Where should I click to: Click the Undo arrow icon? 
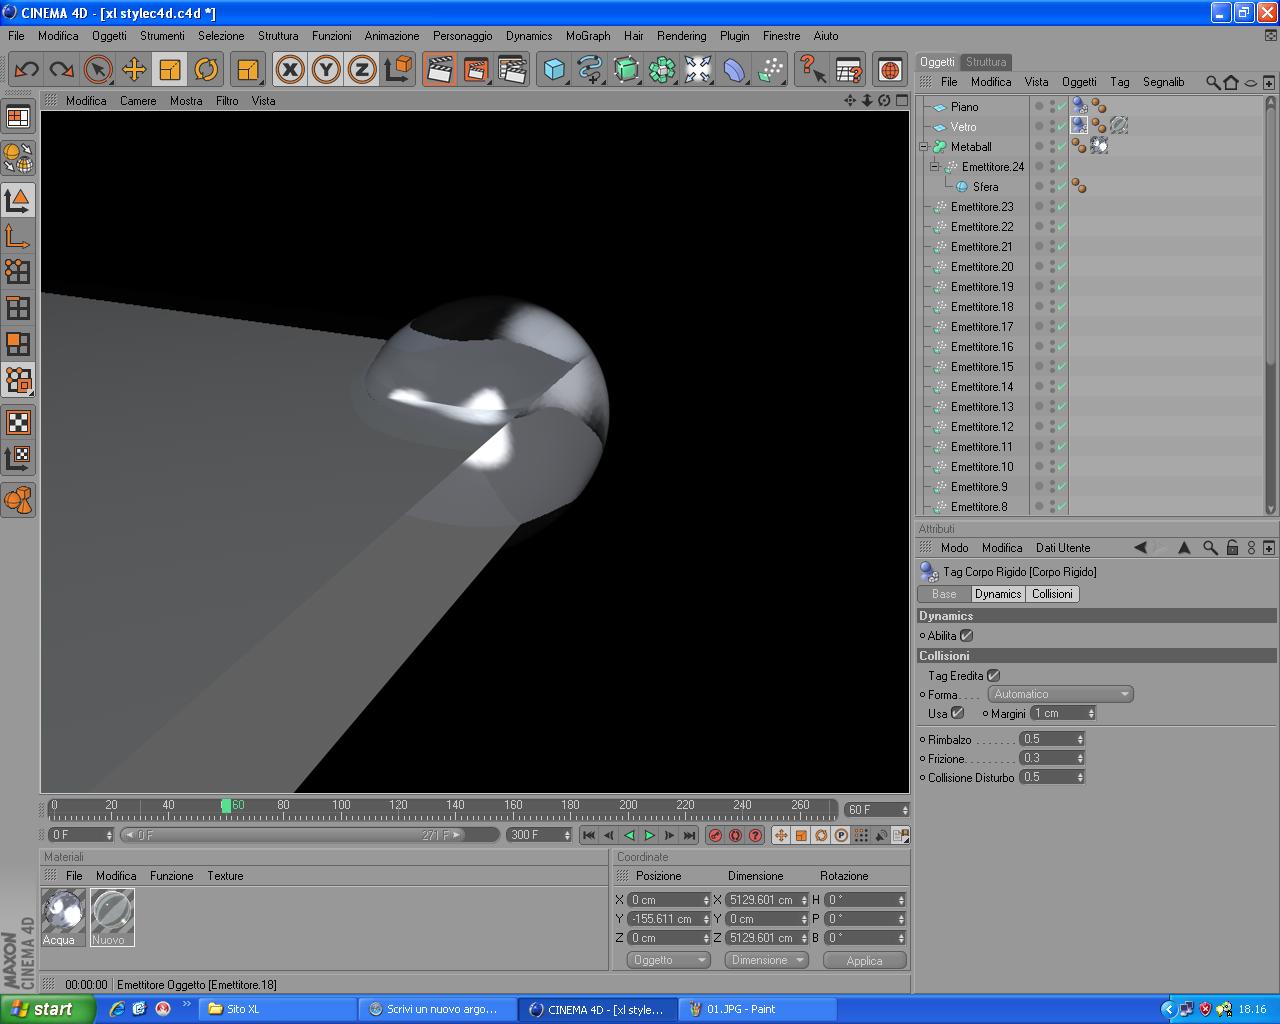(x=26, y=69)
